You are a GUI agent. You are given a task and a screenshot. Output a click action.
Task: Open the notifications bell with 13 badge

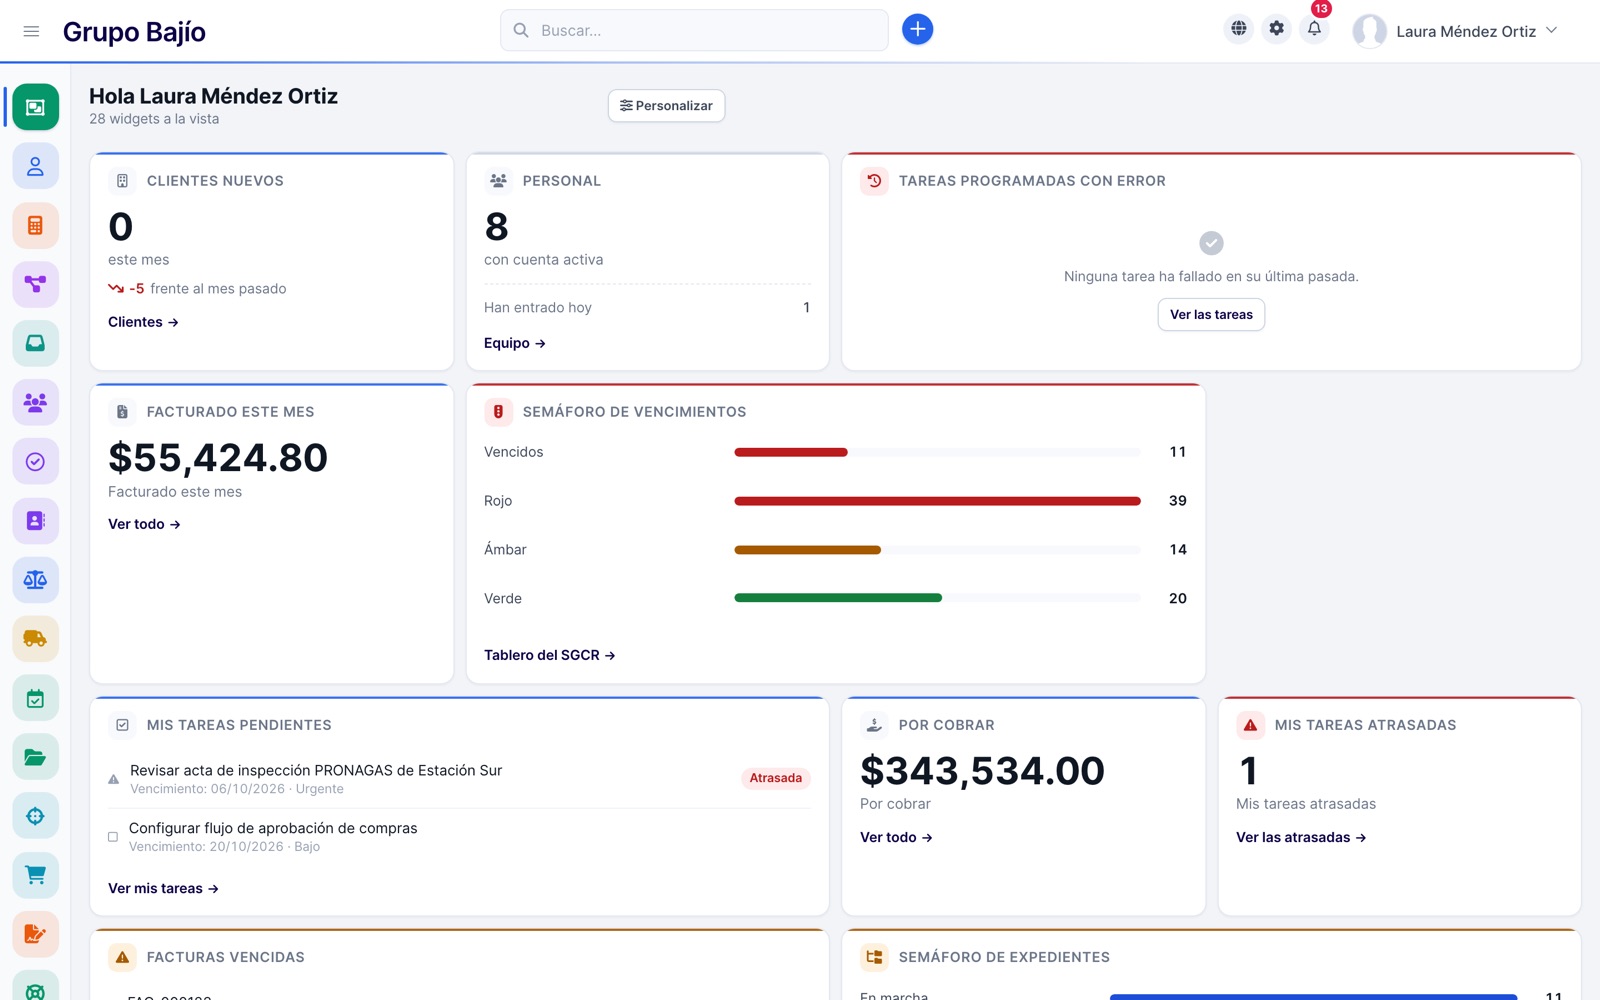pyautogui.click(x=1314, y=29)
